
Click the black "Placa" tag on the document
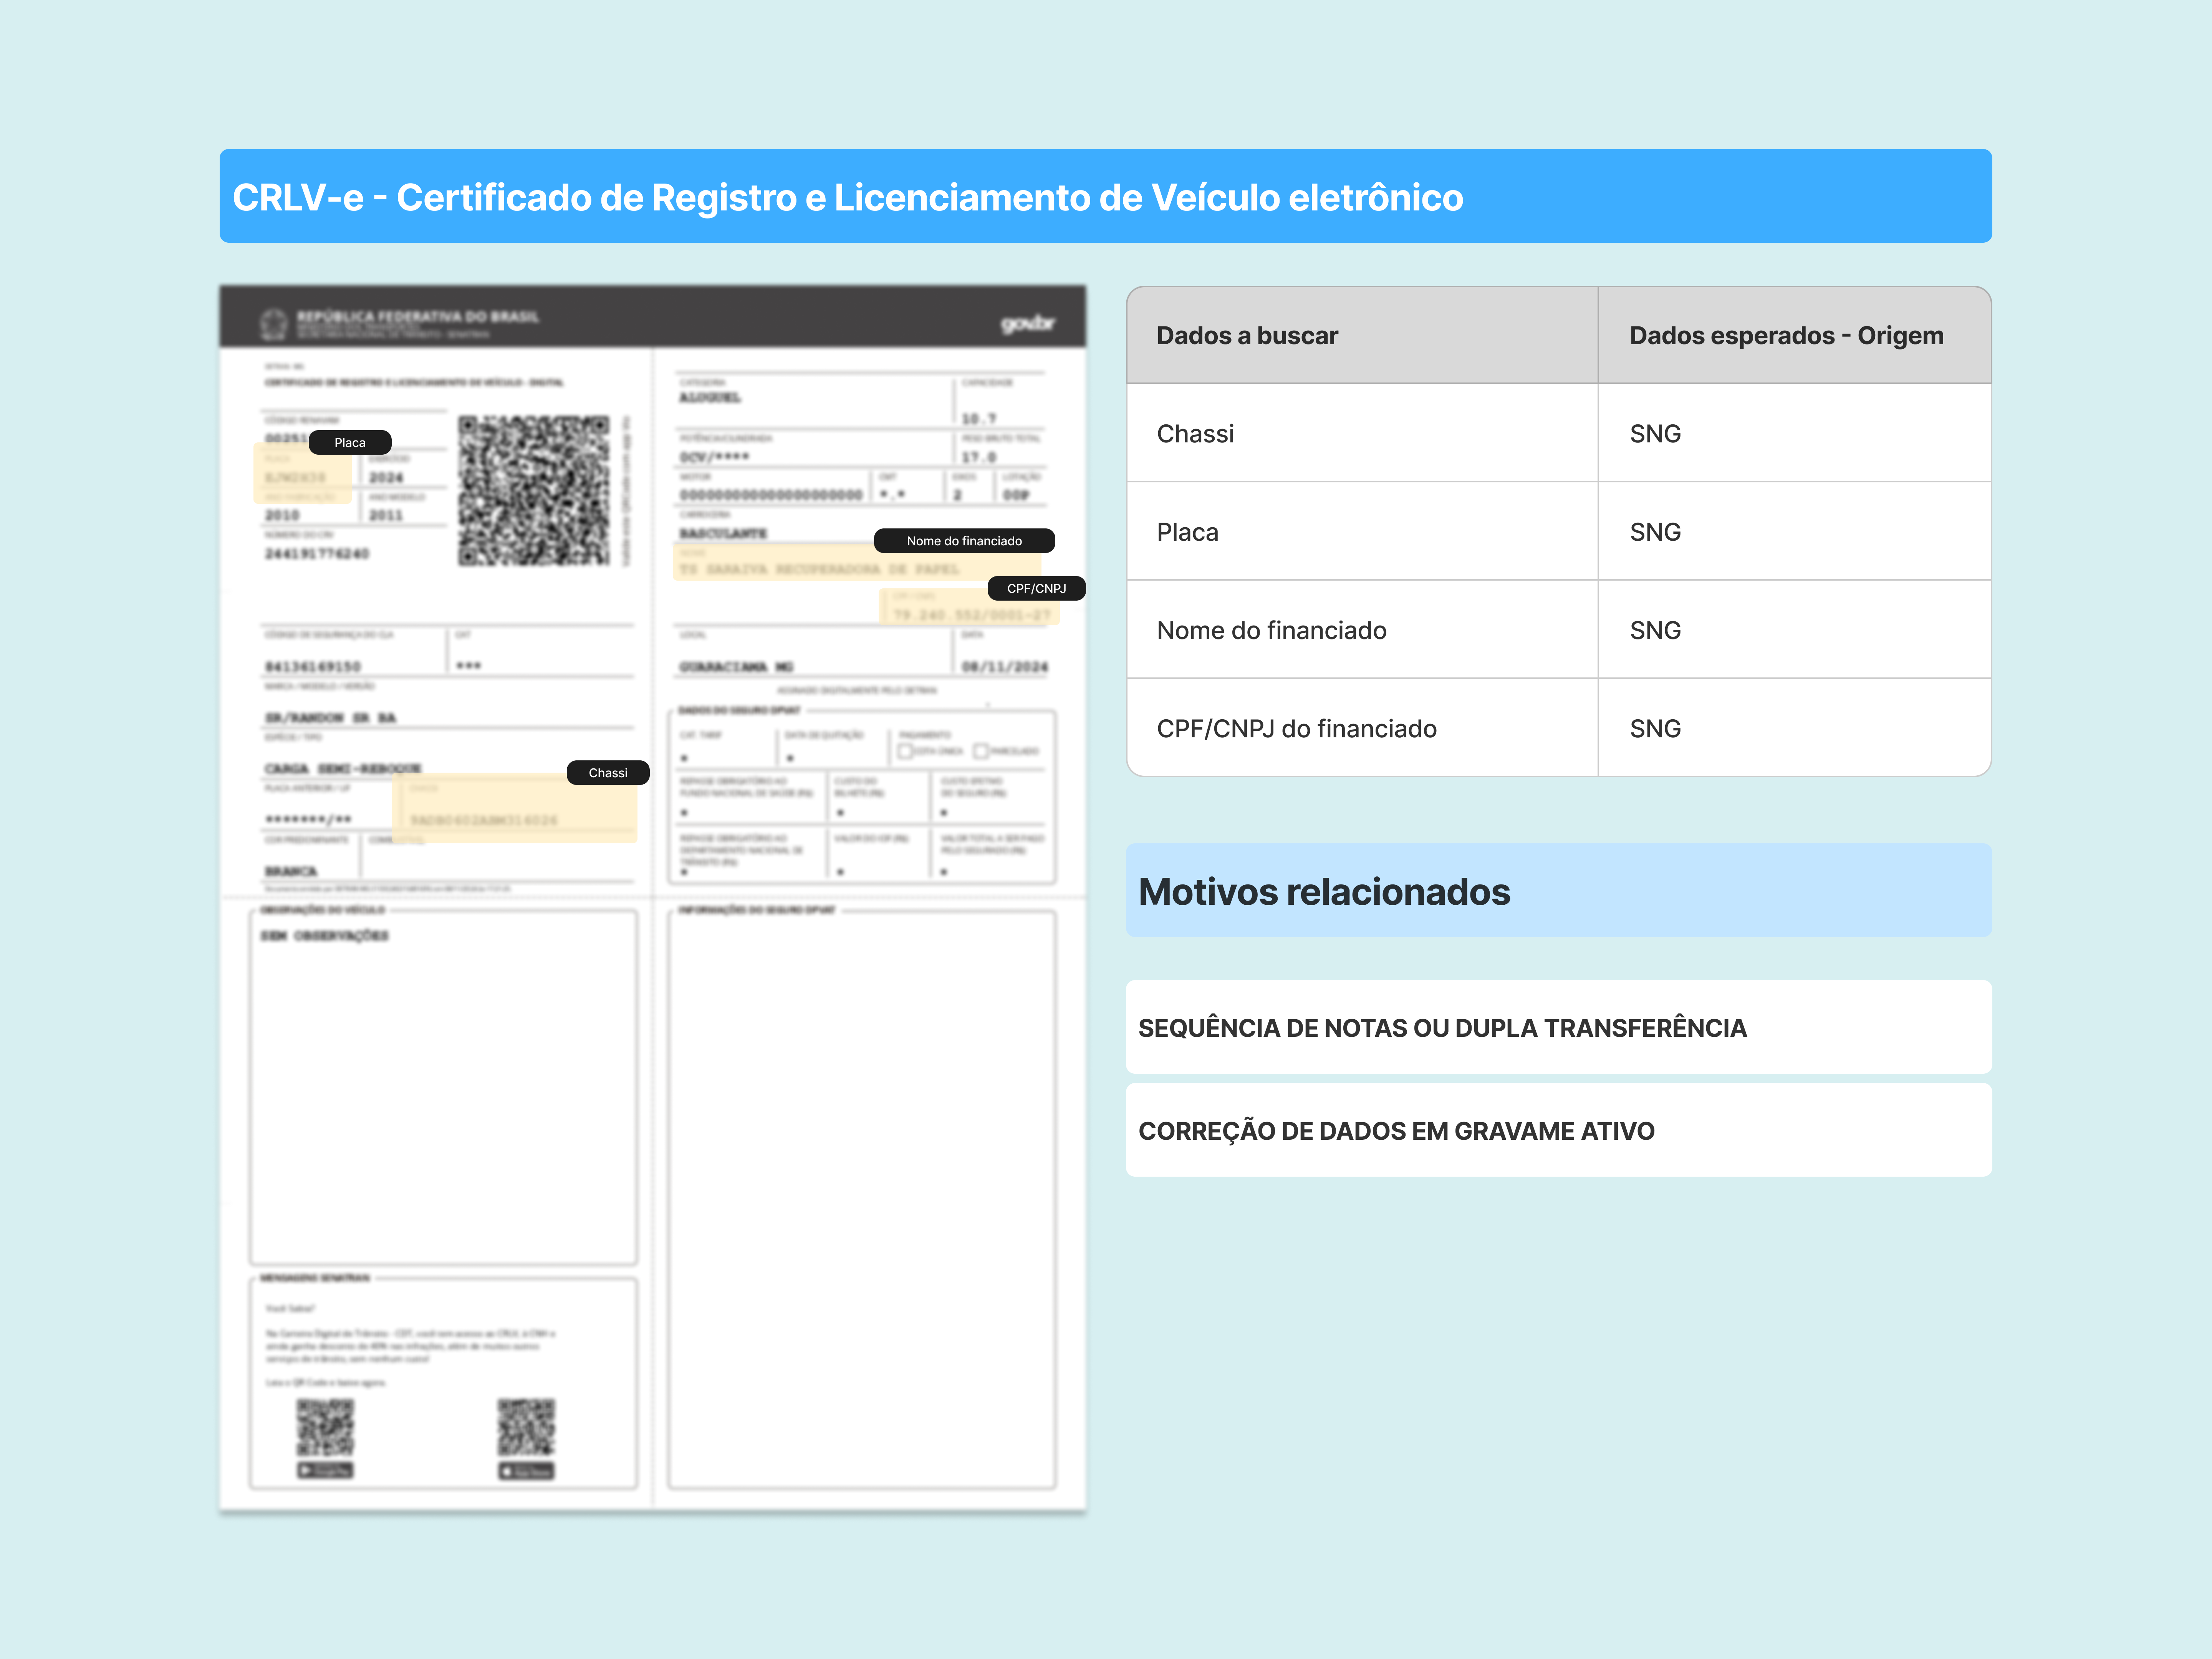coord(350,442)
